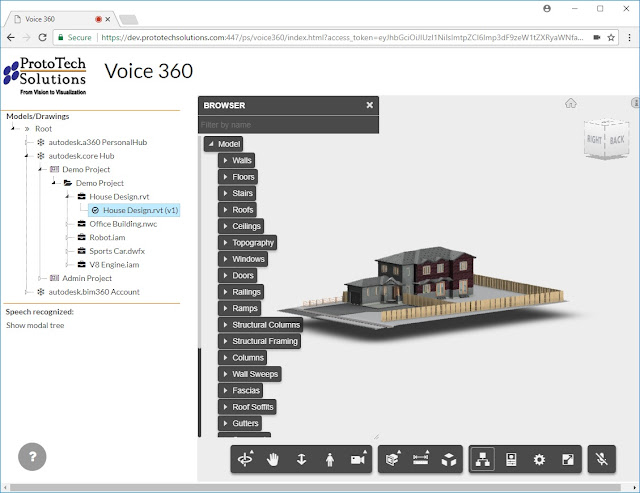Screen dimensions: 640x493
Task: Open Office Building.nwc
Action: (x=123, y=224)
